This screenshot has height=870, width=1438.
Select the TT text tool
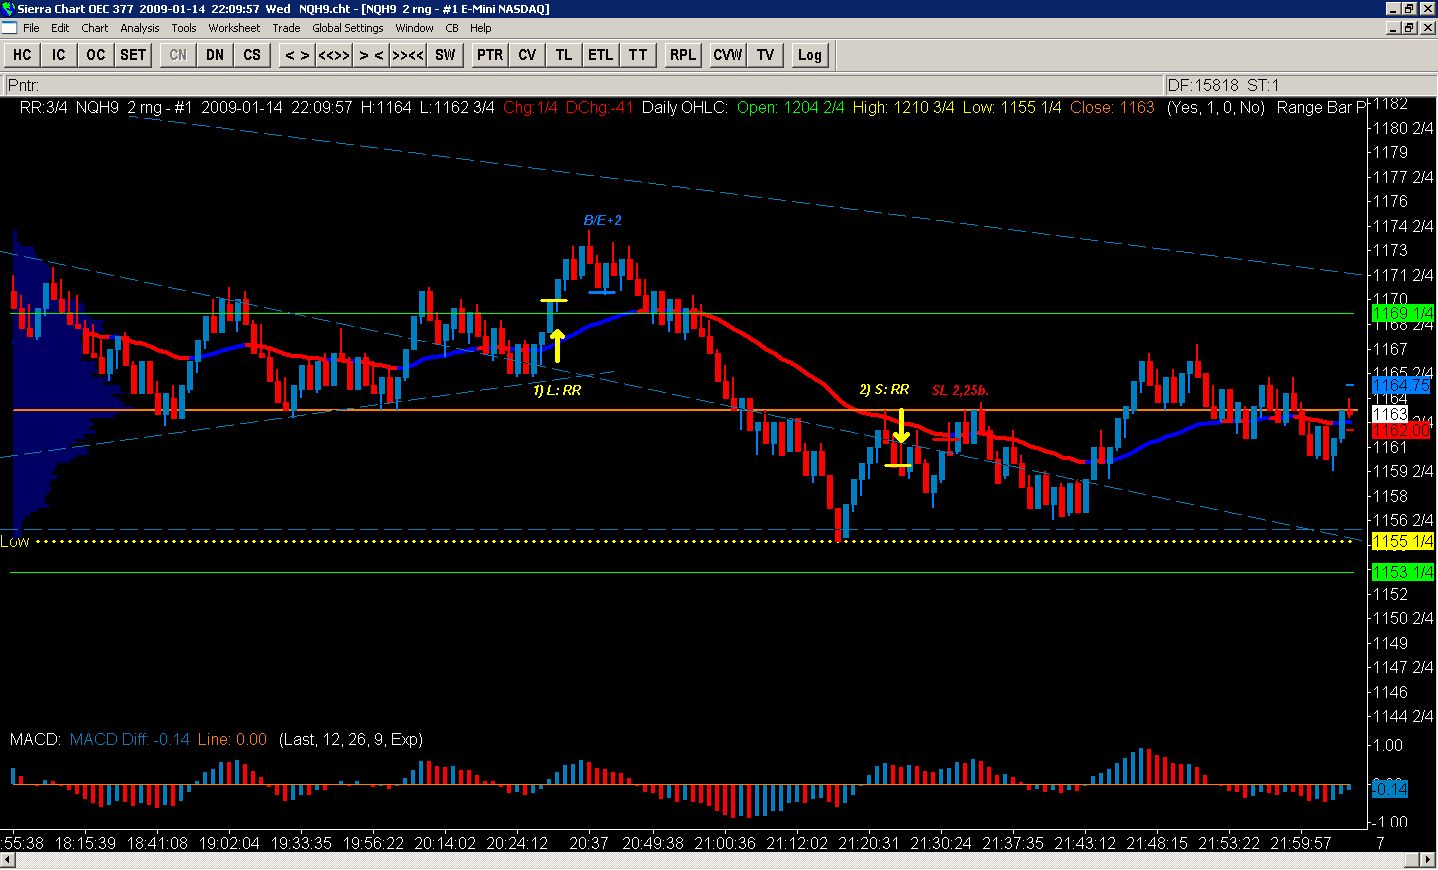click(x=638, y=55)
